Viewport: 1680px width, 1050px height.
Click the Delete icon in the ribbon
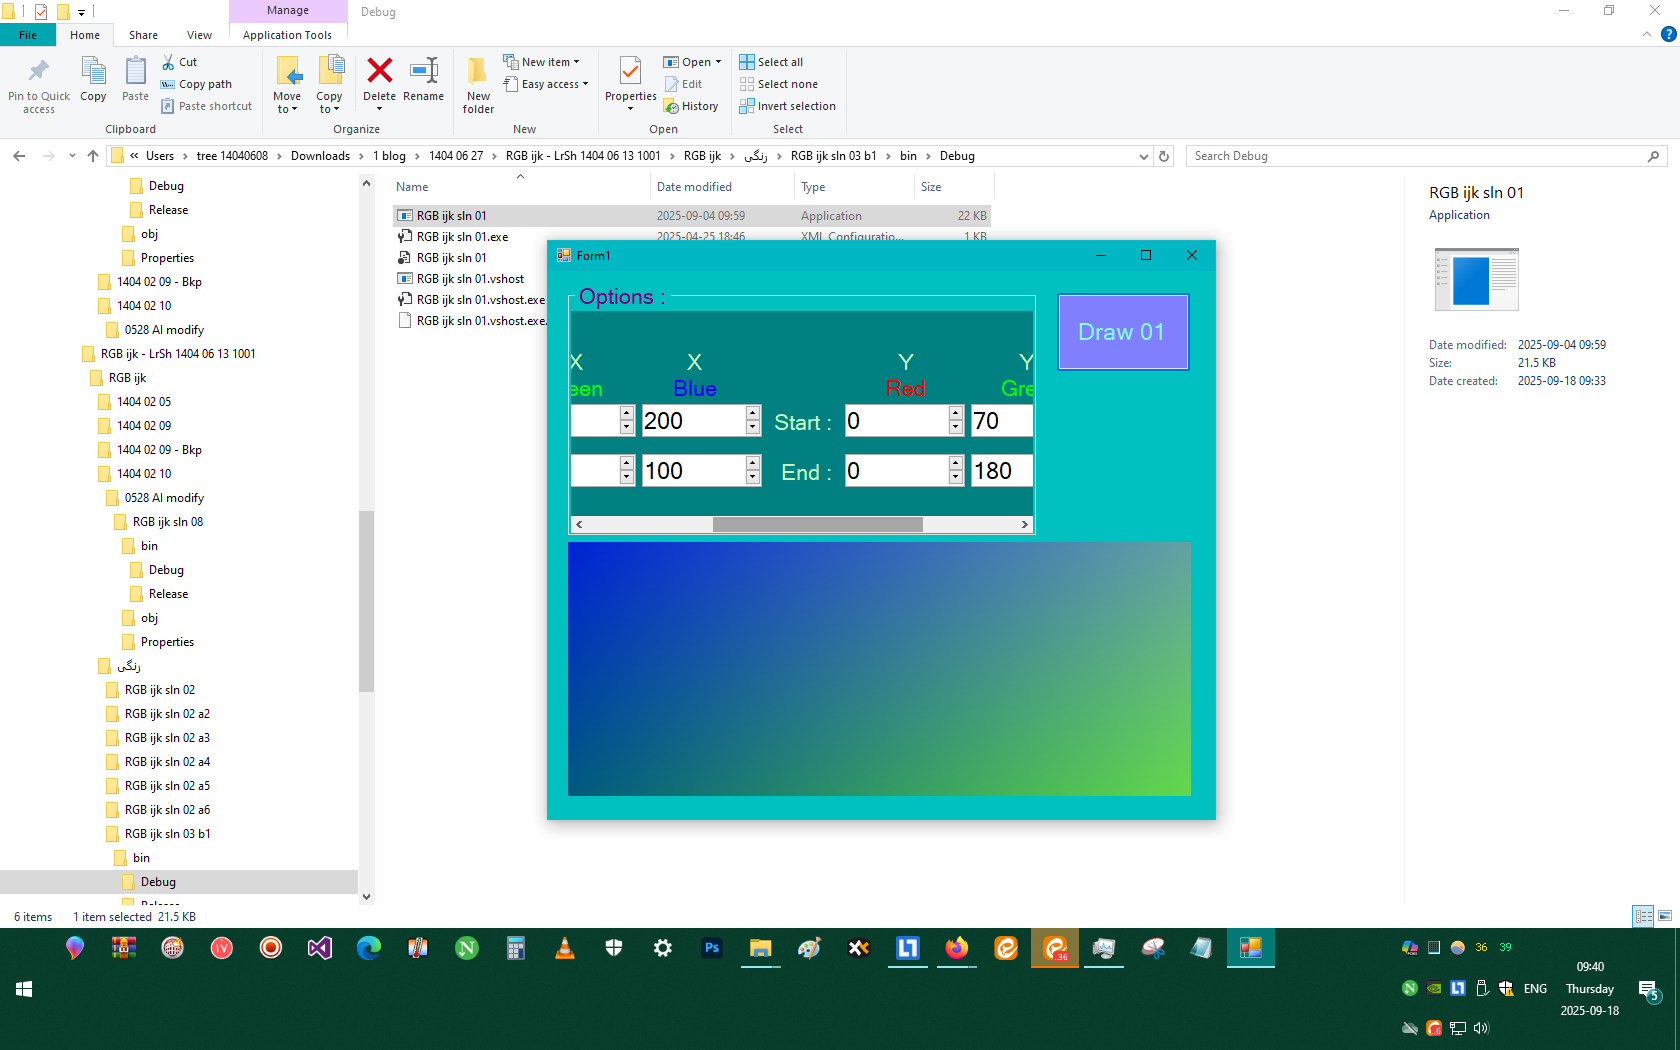(379, 72)
